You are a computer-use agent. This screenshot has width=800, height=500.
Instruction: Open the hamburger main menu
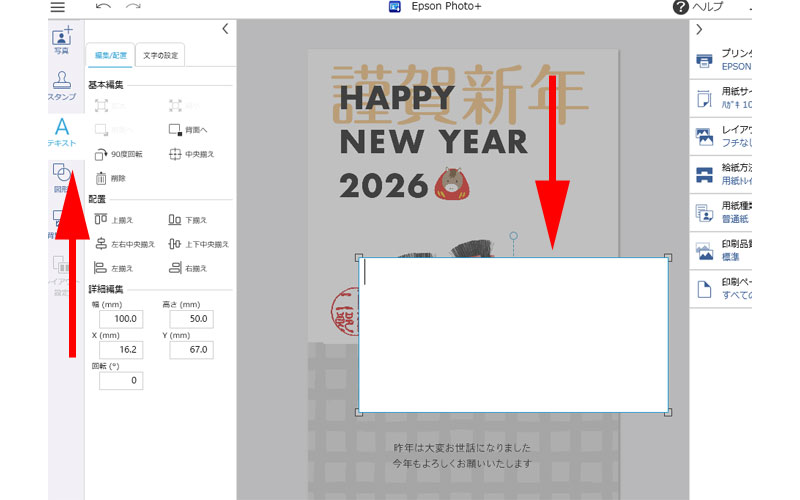pyautogui.click(x=58, y=7)
